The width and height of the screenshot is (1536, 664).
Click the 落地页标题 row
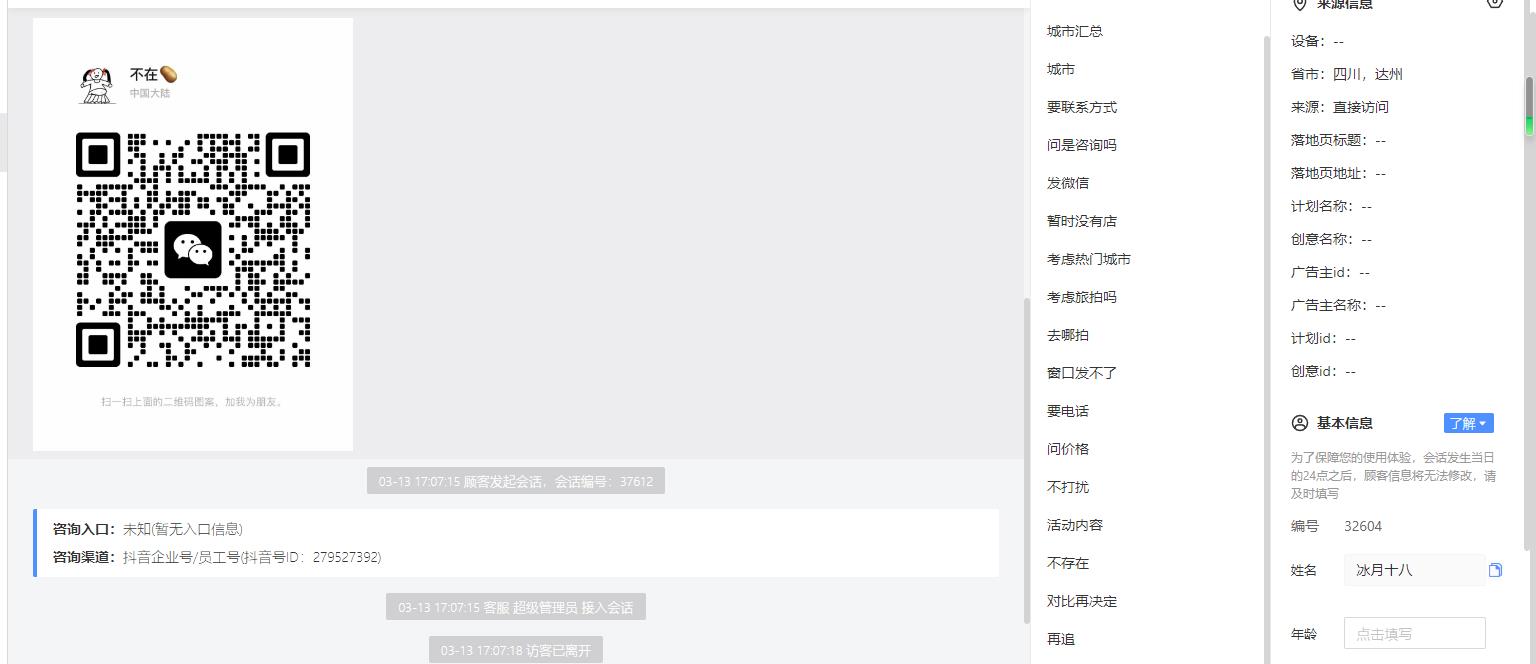pos(1339,140)
